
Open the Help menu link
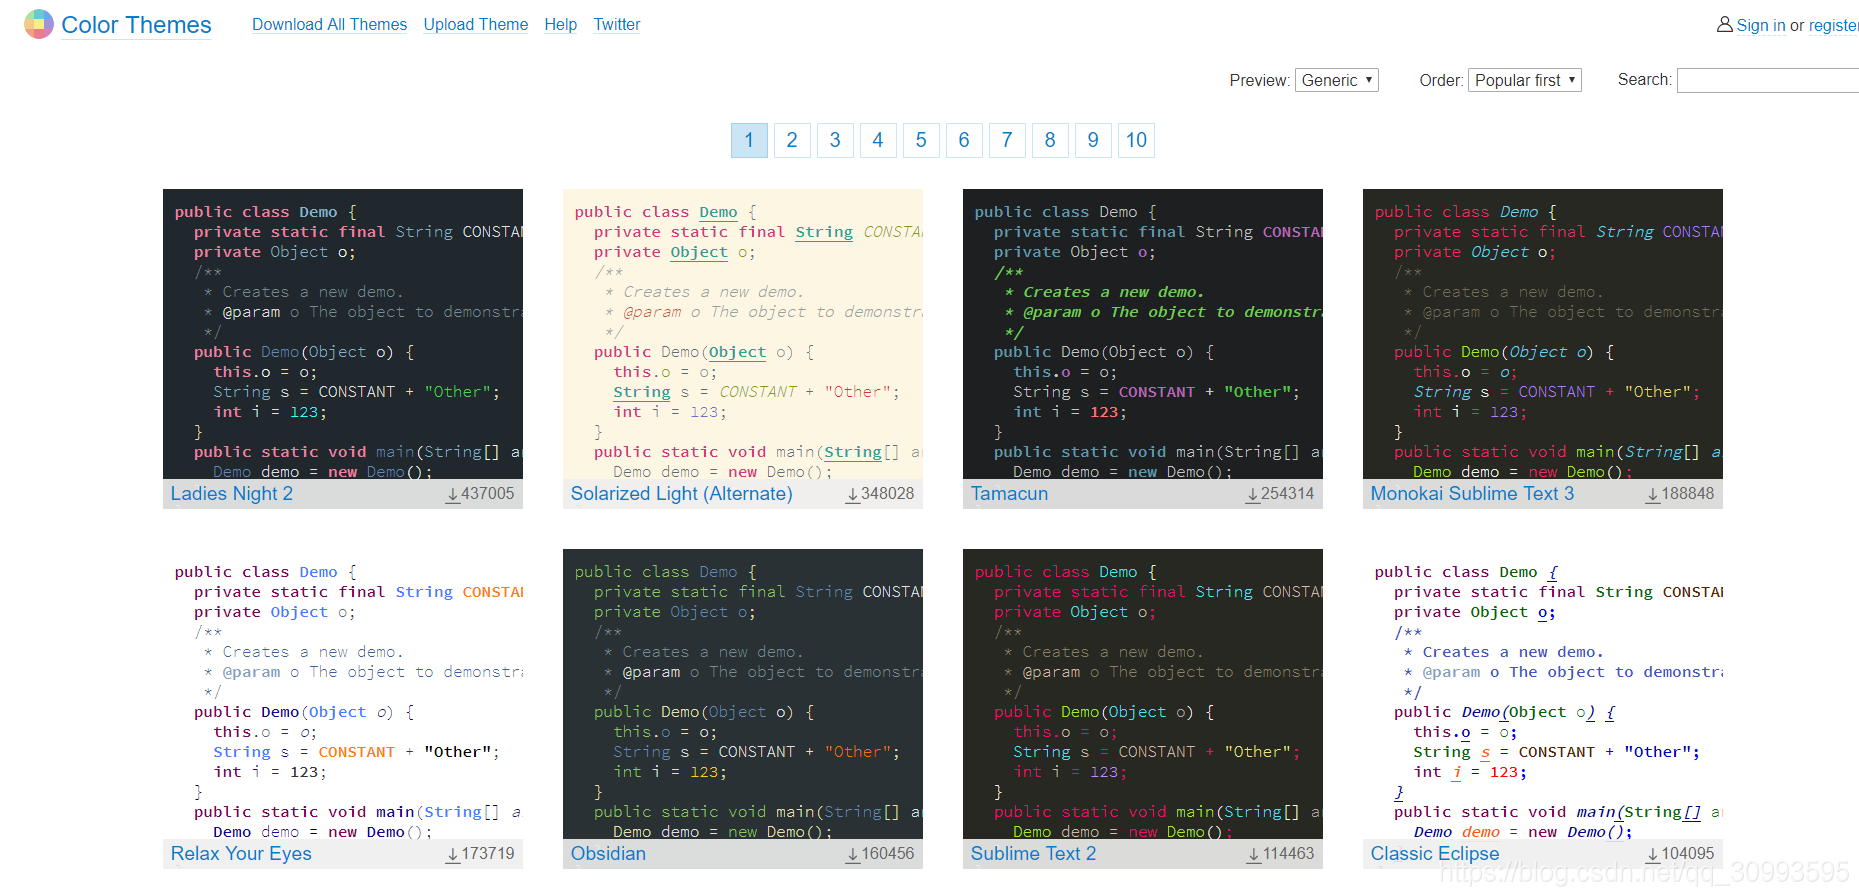click(x=561, y=24)
